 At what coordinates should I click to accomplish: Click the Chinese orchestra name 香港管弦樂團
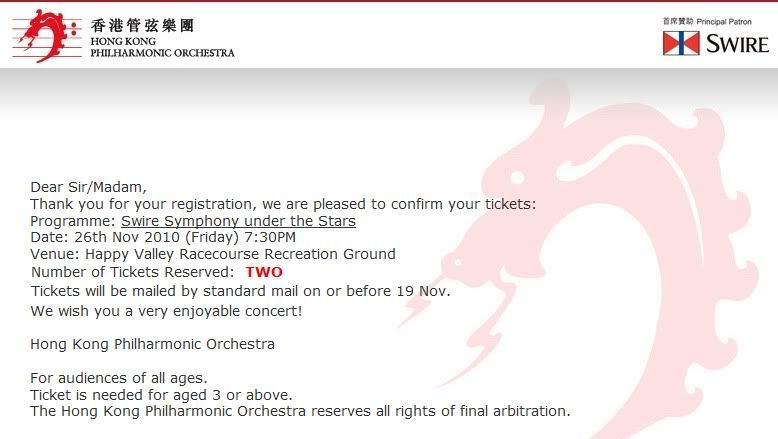(x=142, y=25)
